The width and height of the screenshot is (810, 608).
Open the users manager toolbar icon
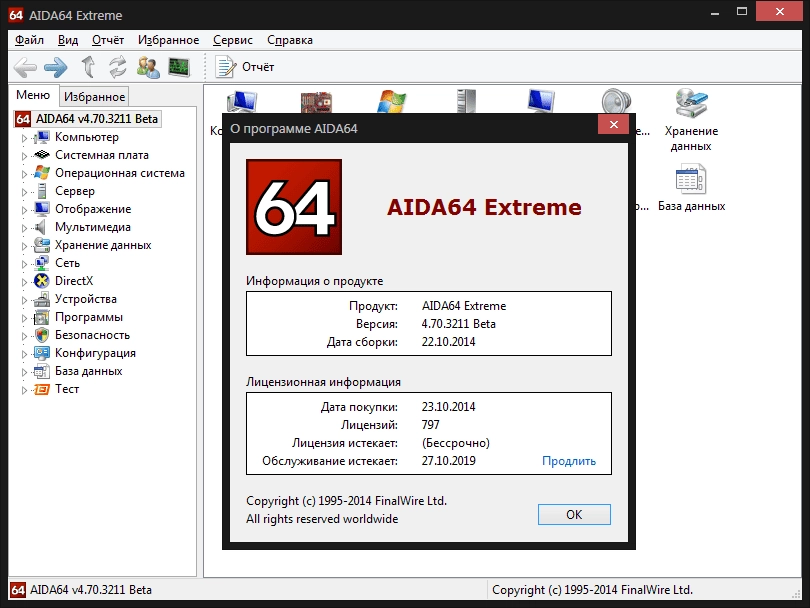pyautogui.click(x=148, y=67)
